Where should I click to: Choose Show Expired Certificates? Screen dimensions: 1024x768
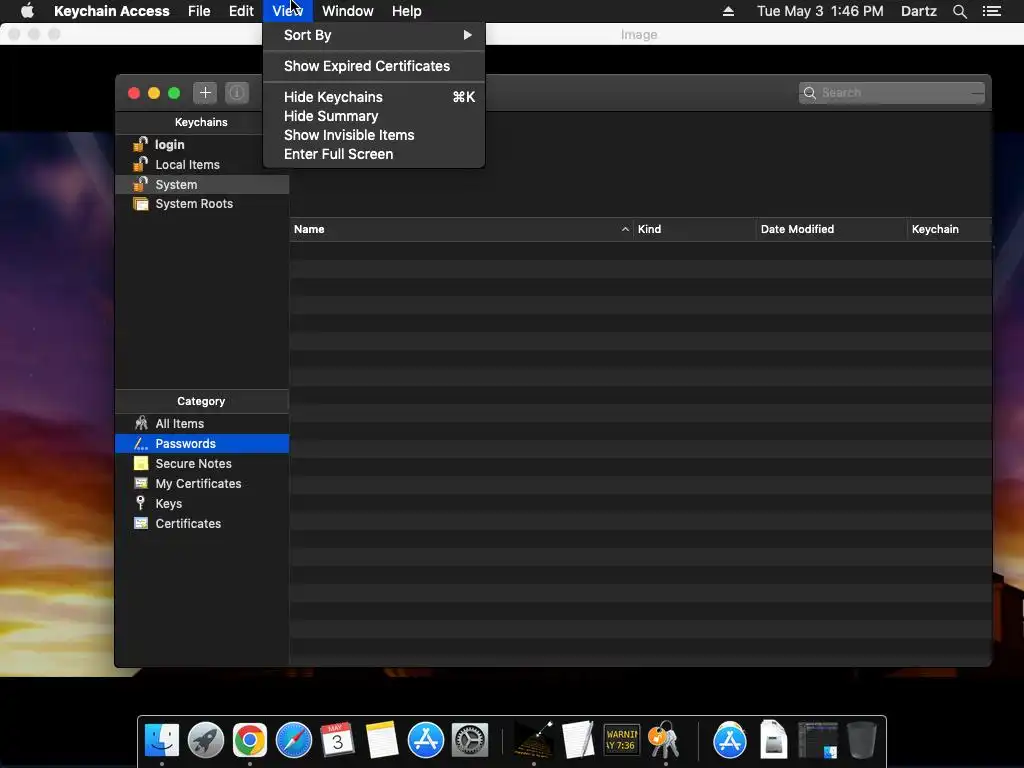(374, 66)
